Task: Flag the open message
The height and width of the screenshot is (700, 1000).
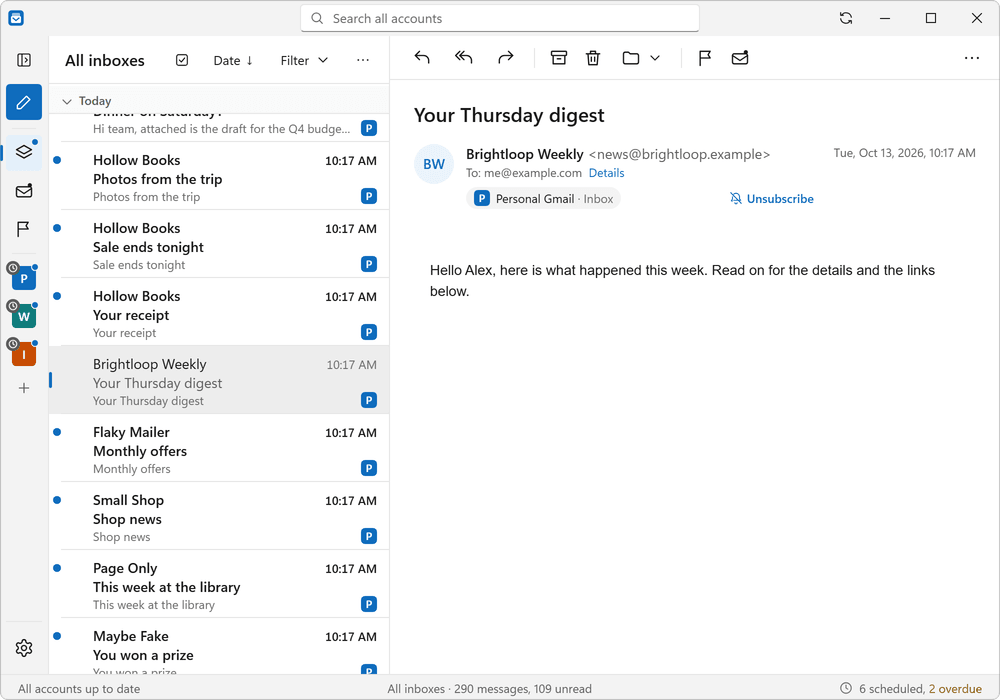Action: click(705, 58)
